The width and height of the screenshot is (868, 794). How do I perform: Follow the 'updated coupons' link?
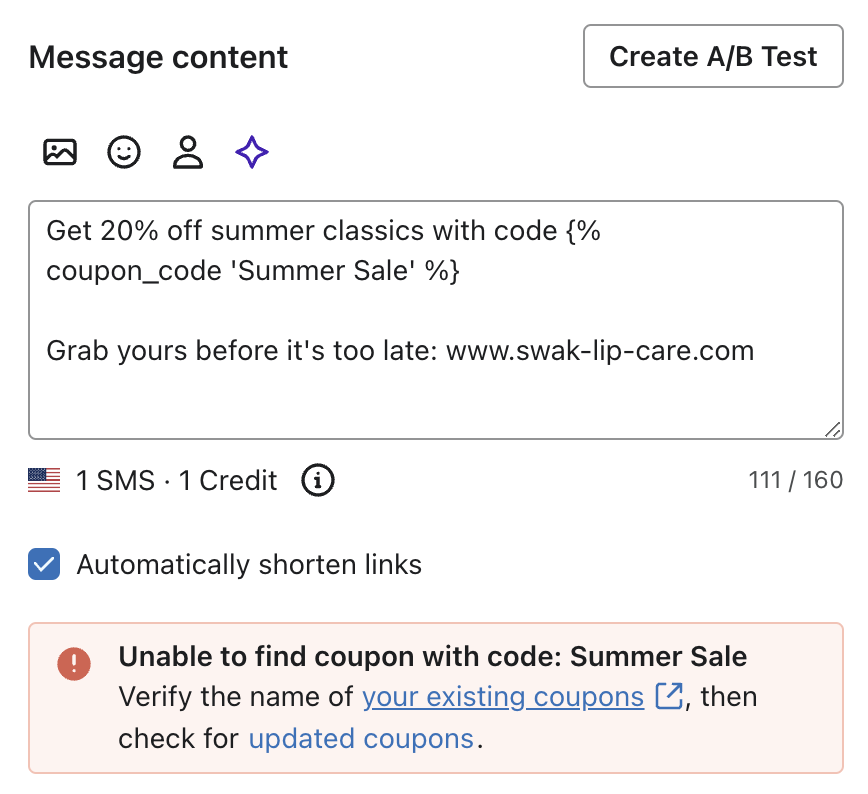(360, 739)
